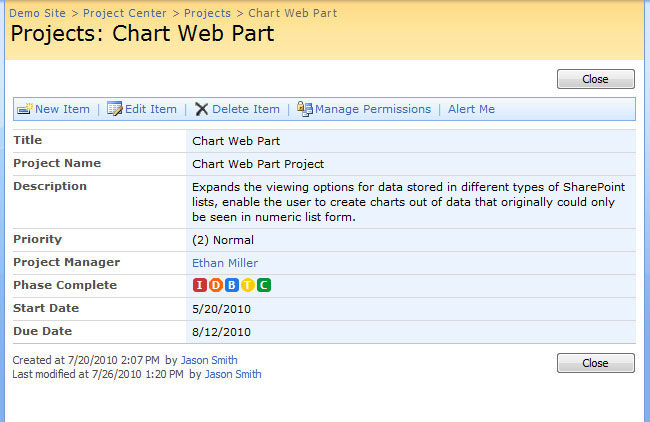Open Ethan Miller's profile link
650x422 pixels.
[225, 263]
